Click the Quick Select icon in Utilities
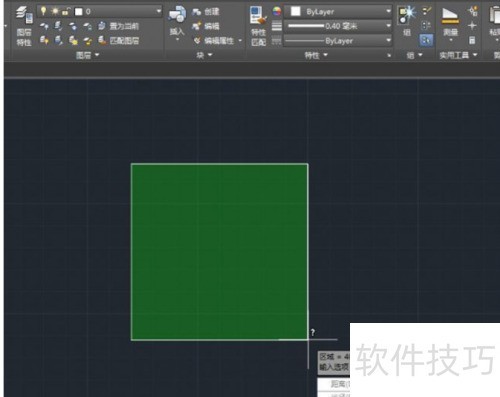Viewport: 500px width, 397px height. tap(472, 11)
